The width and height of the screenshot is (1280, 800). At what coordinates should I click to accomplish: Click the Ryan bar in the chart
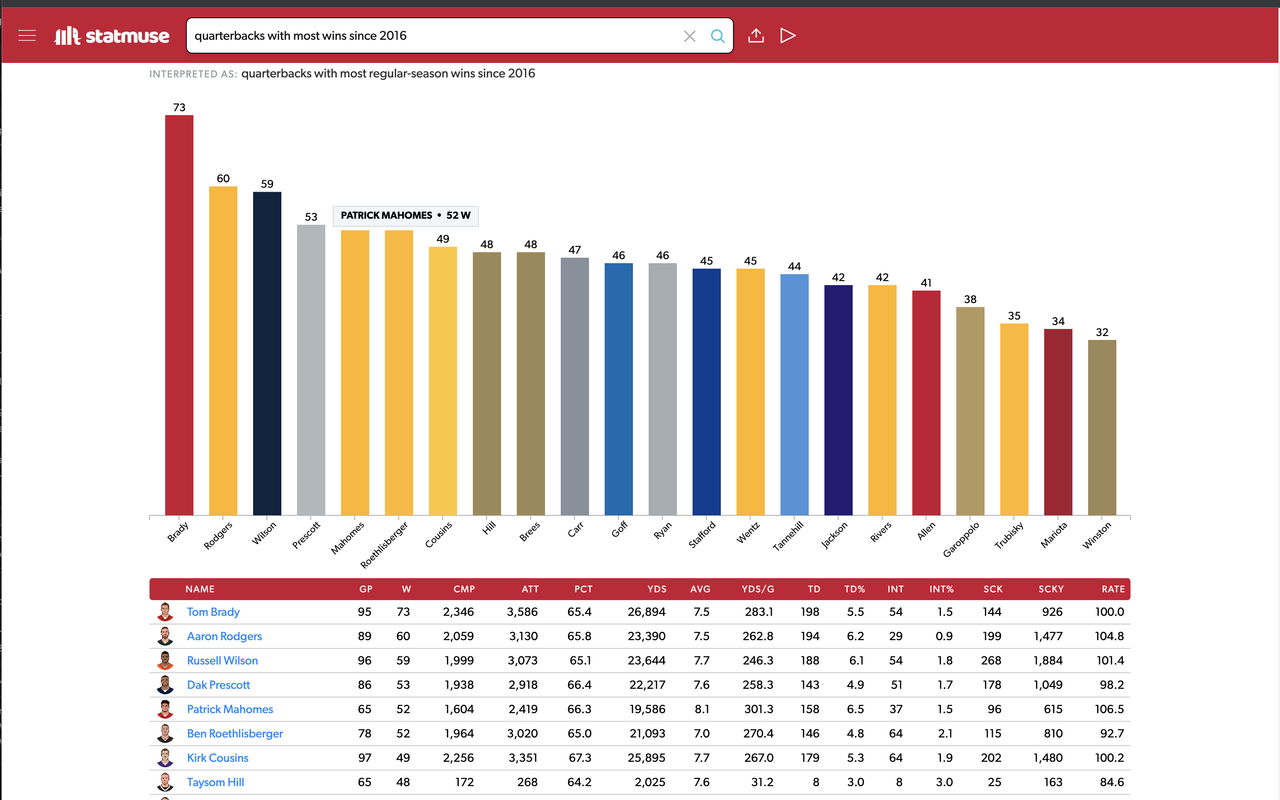coord(663,389)
